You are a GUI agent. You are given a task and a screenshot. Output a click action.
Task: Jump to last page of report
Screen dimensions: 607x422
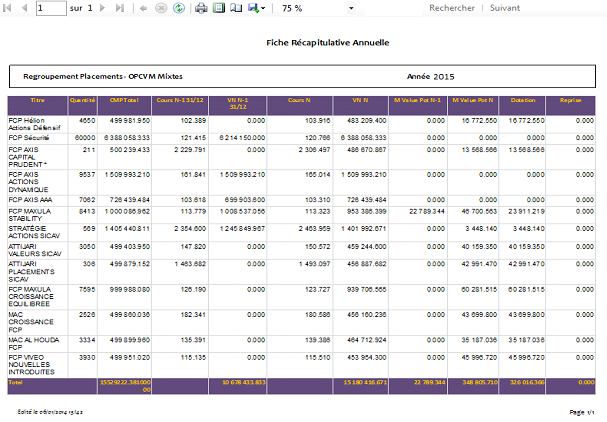tap(120, 8)
